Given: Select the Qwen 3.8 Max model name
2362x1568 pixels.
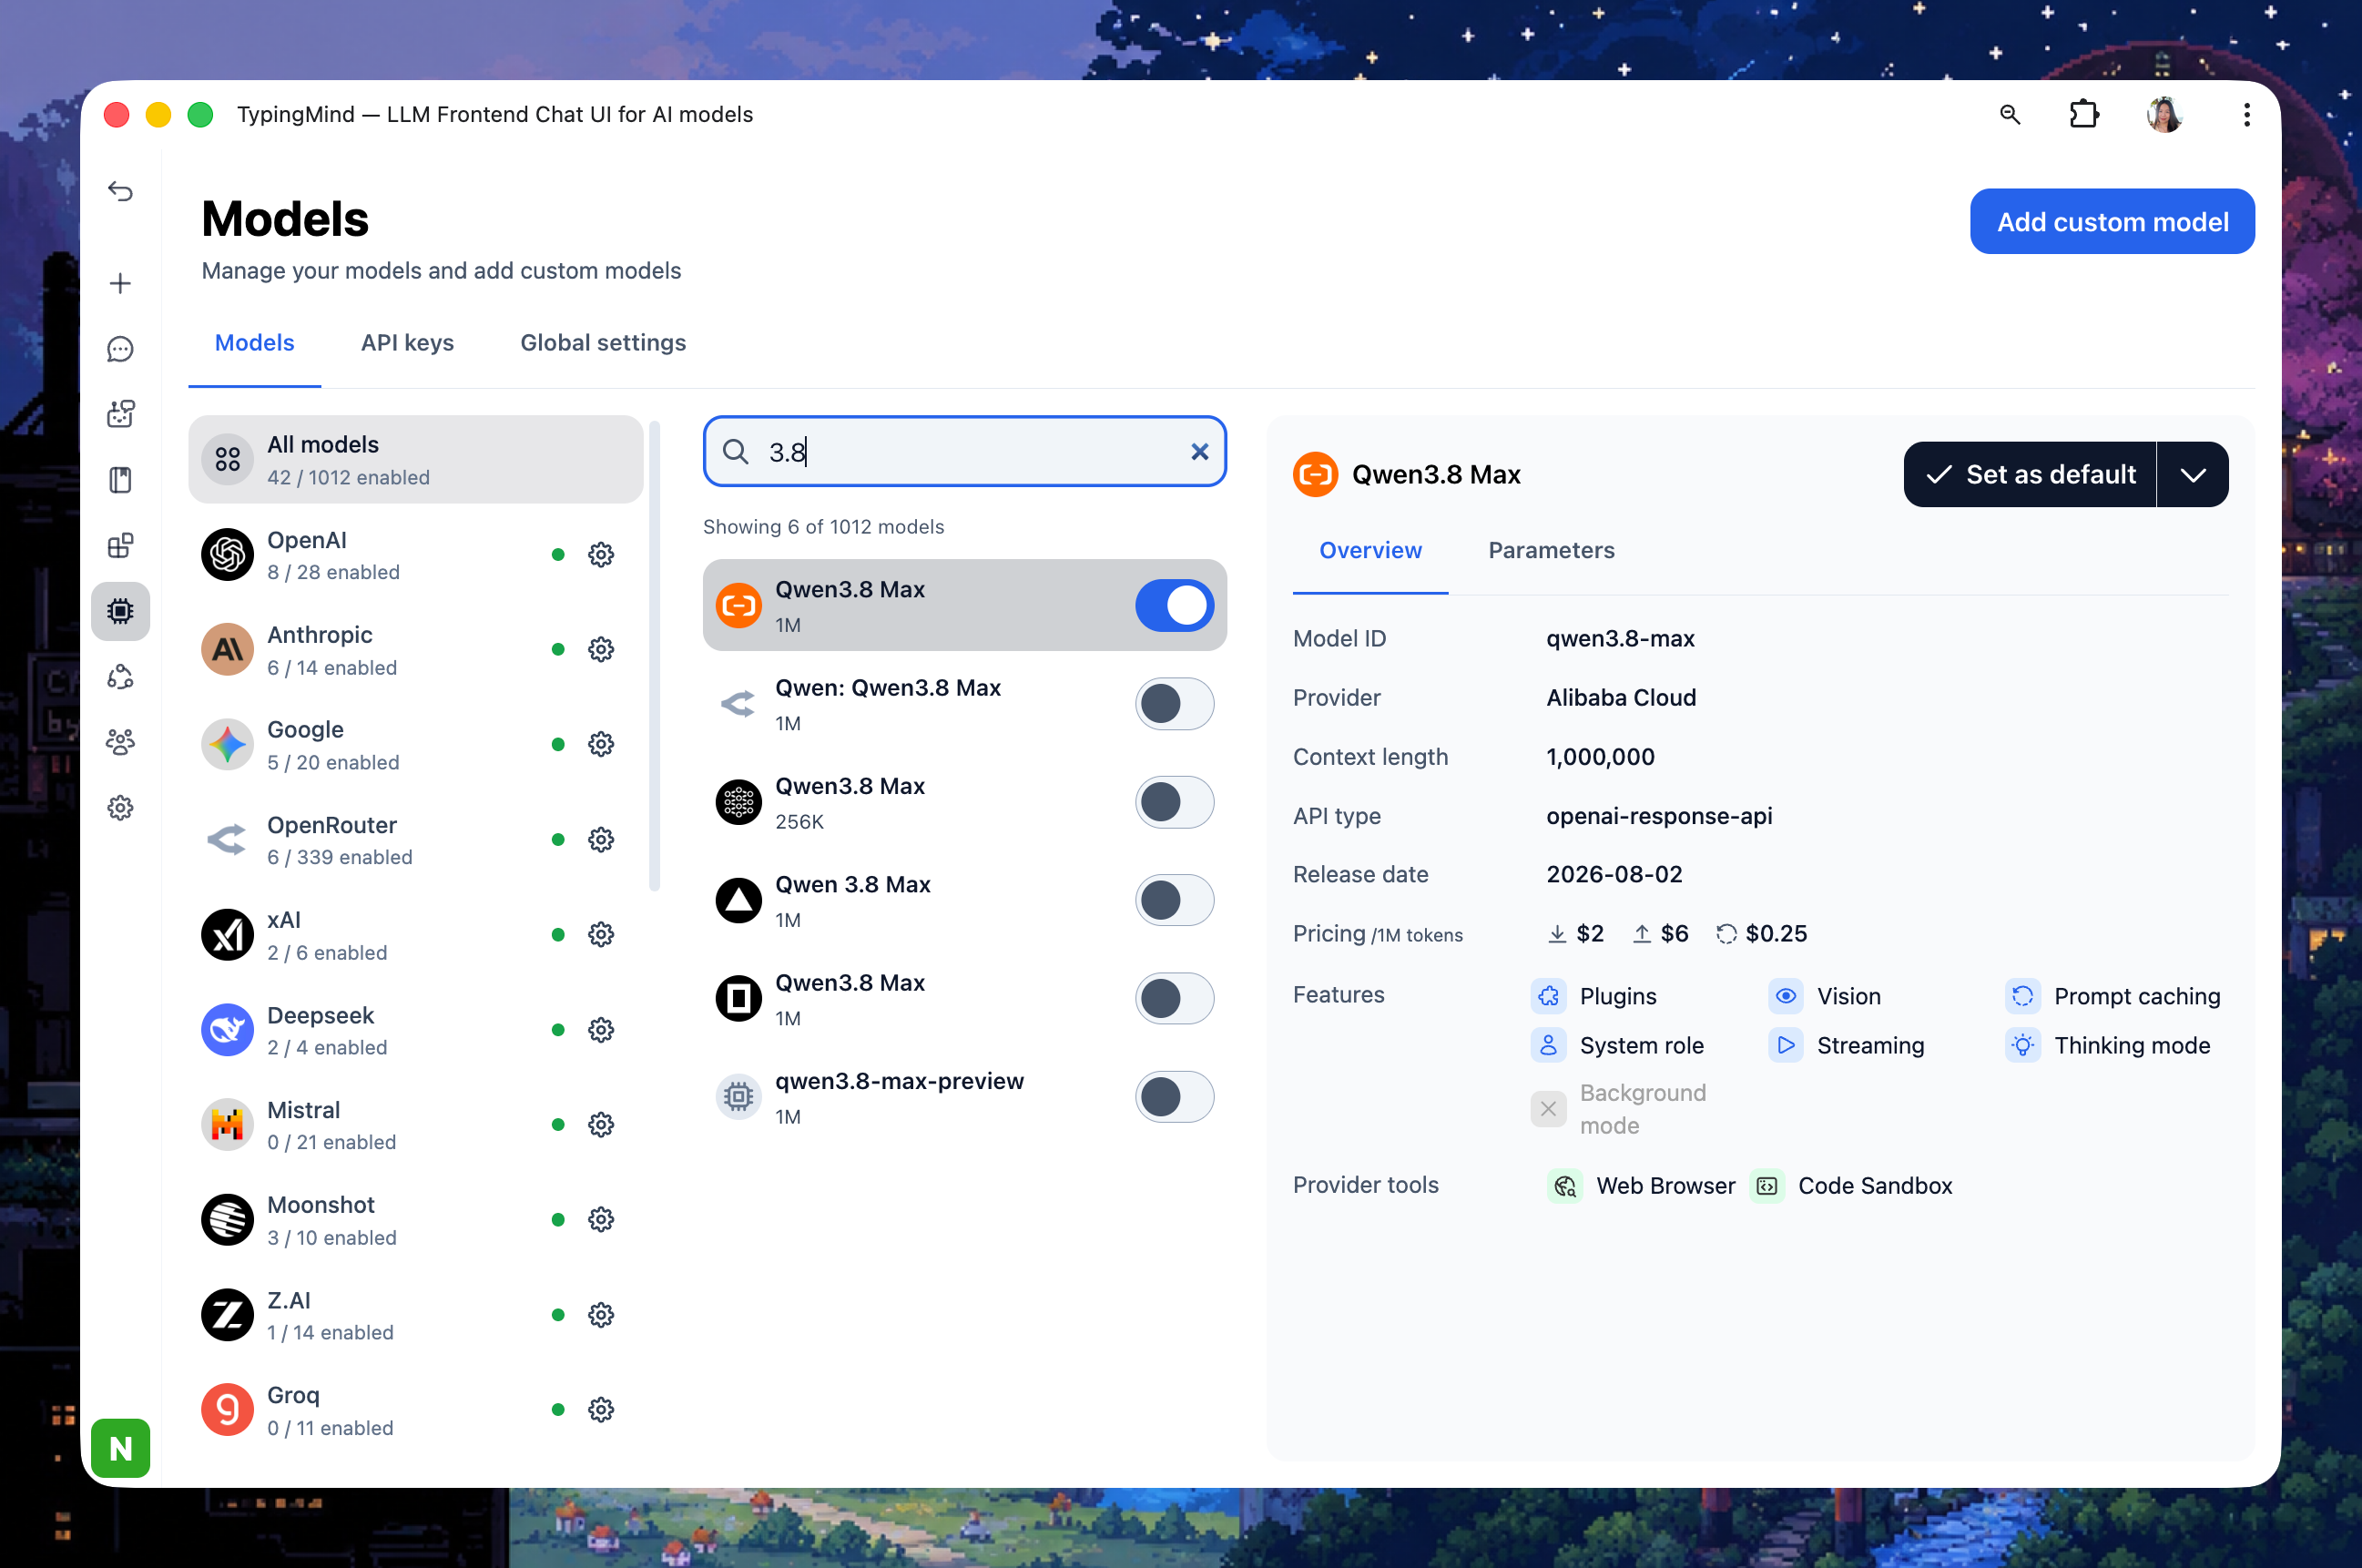Looking at the screenshot, I should (x=853, y=885).
